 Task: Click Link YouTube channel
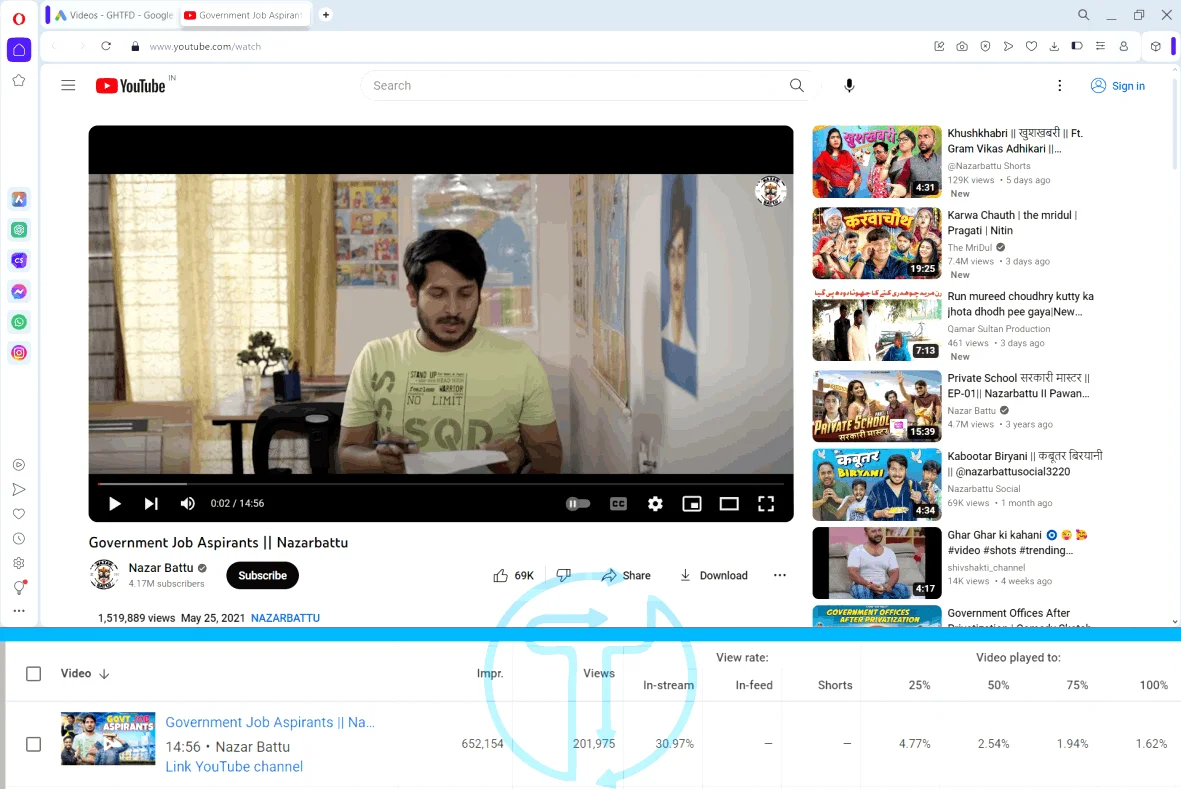[234, 766]
